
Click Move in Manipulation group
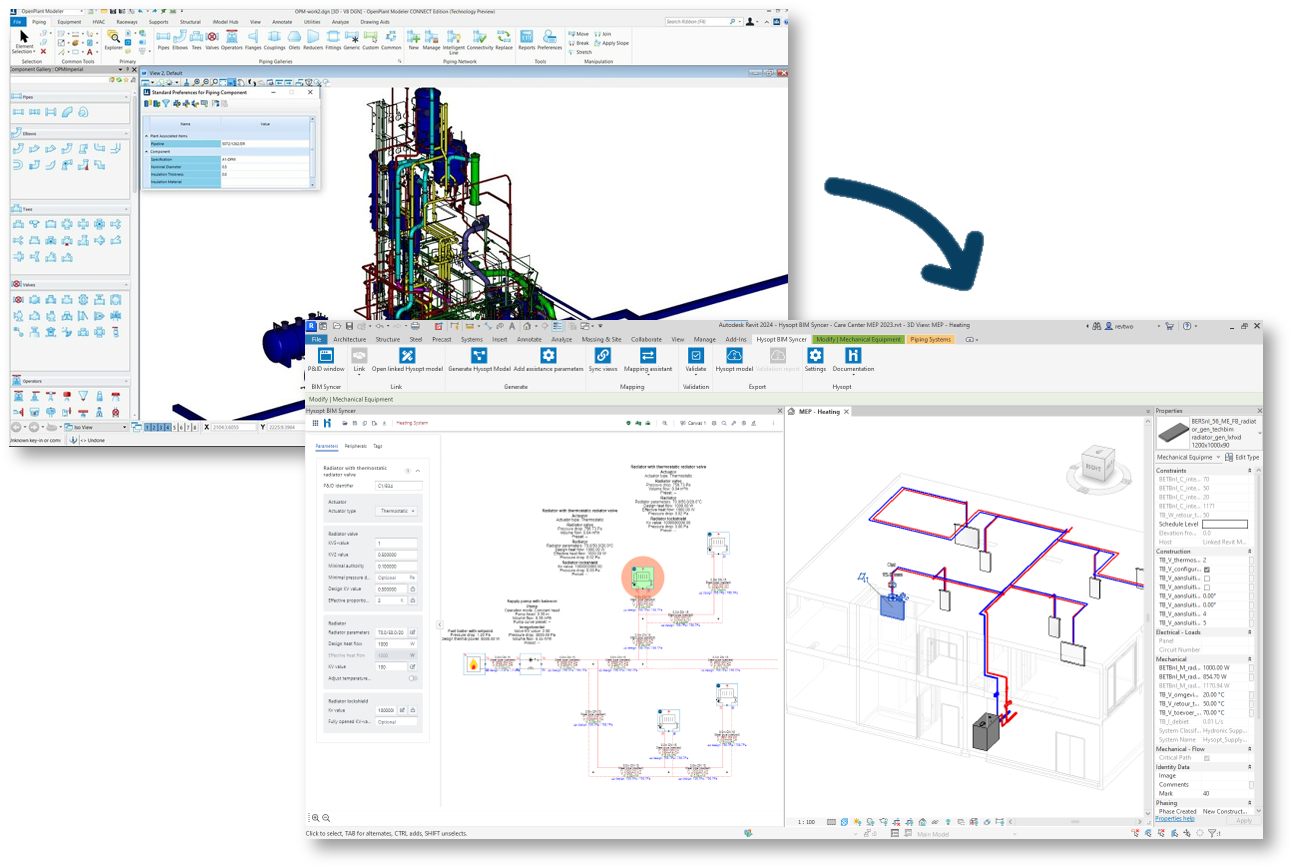tap(579, 34)
